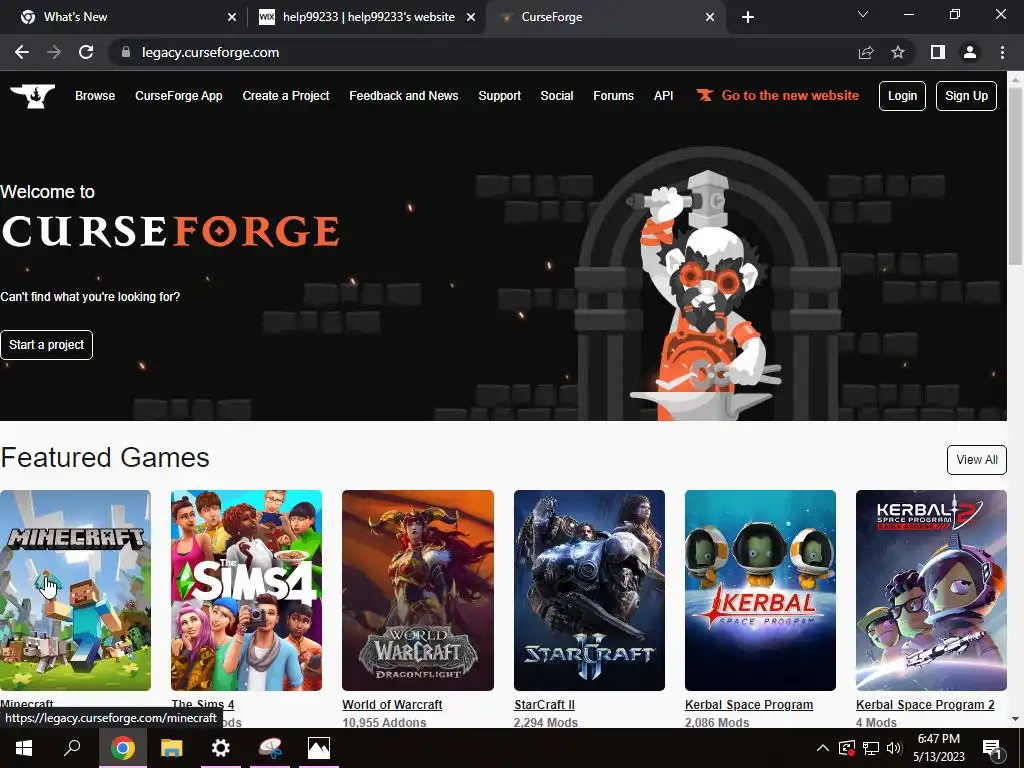Close the CurseForge tab
This screenshot has width=1024, height=768.
[x=710, y=17]
